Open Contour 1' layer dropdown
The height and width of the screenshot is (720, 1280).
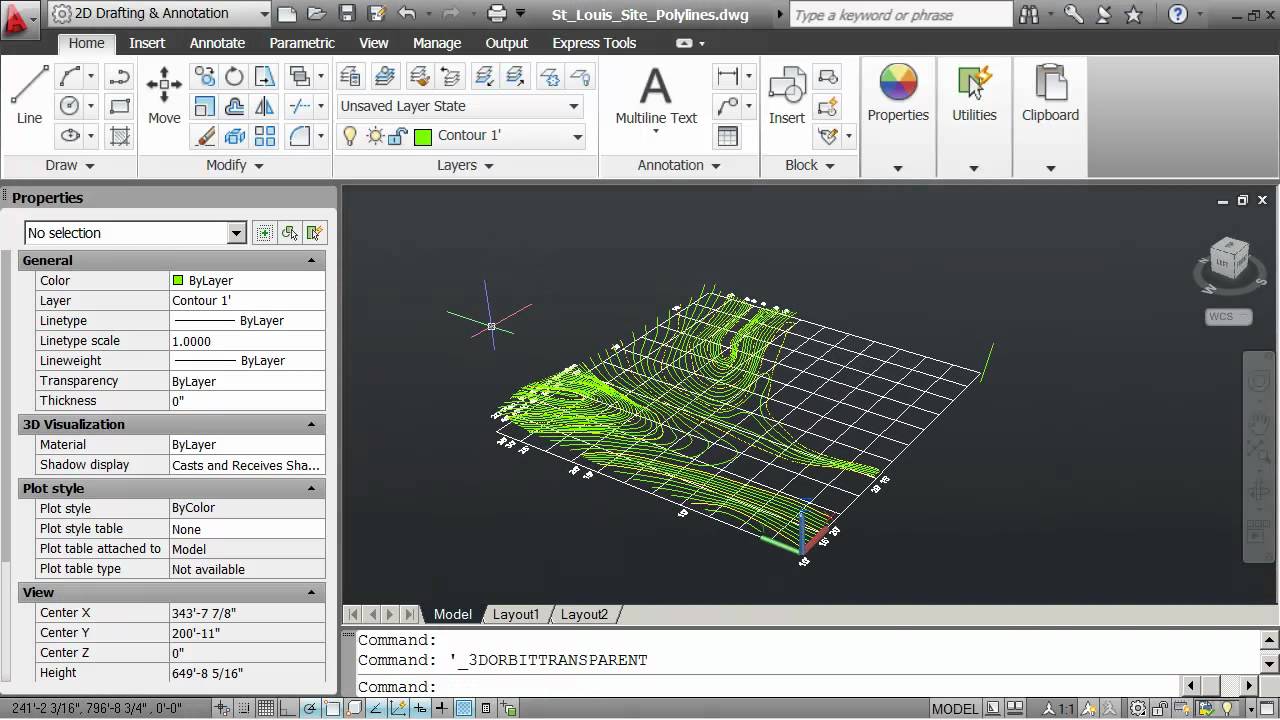(510, 136)
